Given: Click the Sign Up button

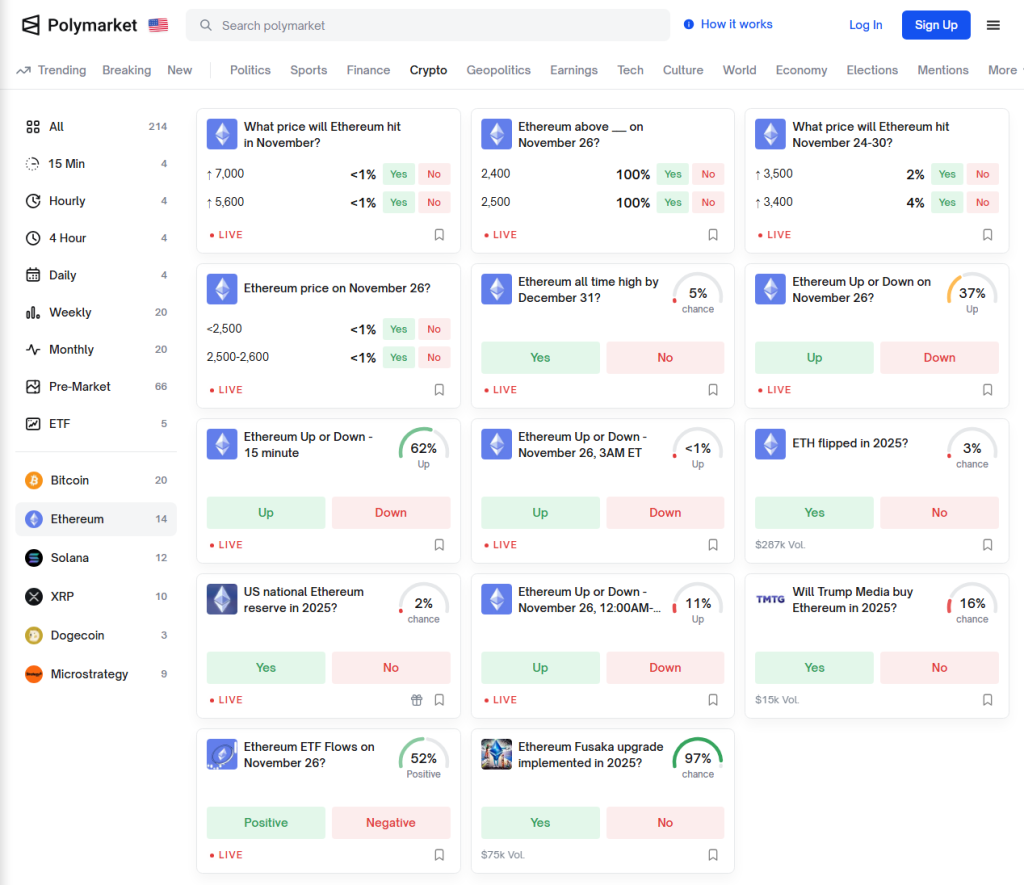Looking at the screenshot, I should [935, 25].
